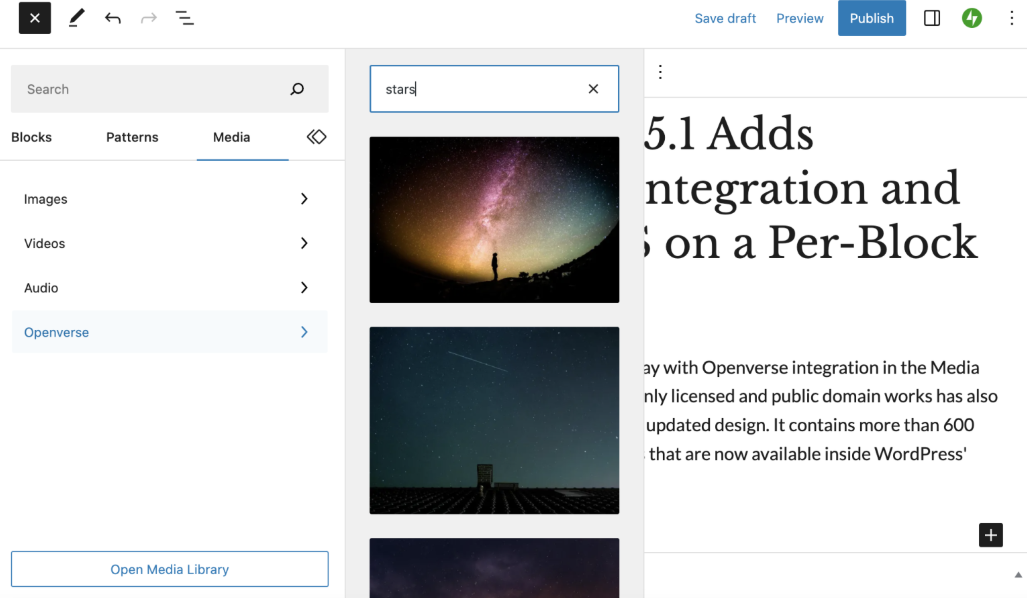The width and height of the screenshot is (1027, 598).
Task: Switch to the Patterns tab
Action: (132, 137)
